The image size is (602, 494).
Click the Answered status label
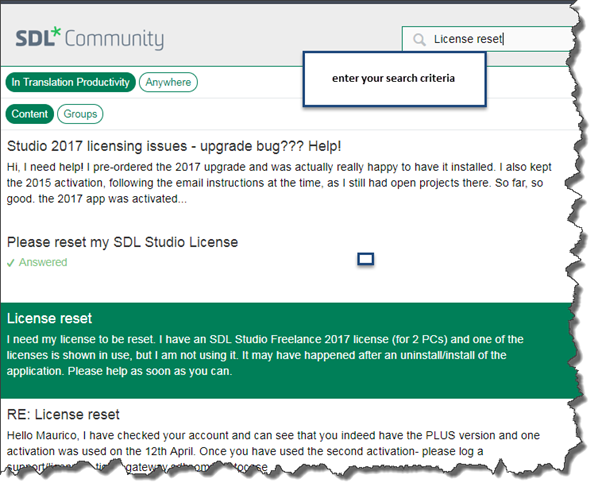43,262
